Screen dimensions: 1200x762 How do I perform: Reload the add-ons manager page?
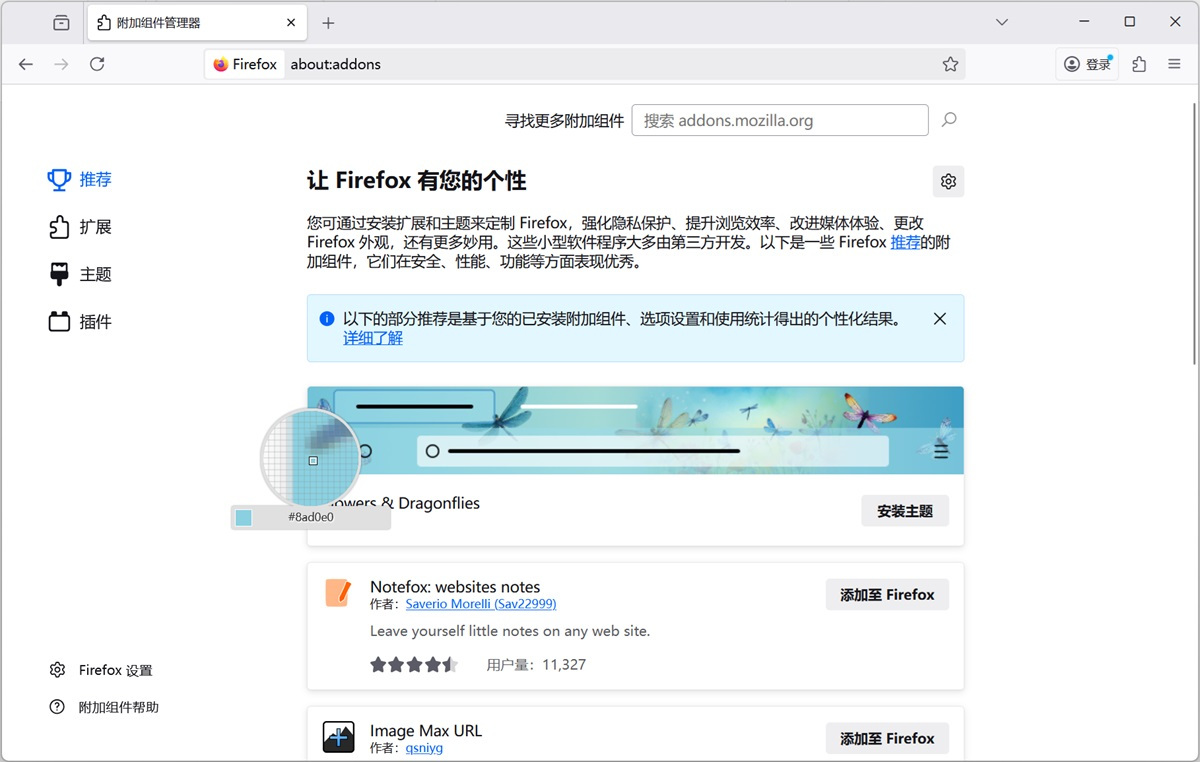tap(97, 63)
